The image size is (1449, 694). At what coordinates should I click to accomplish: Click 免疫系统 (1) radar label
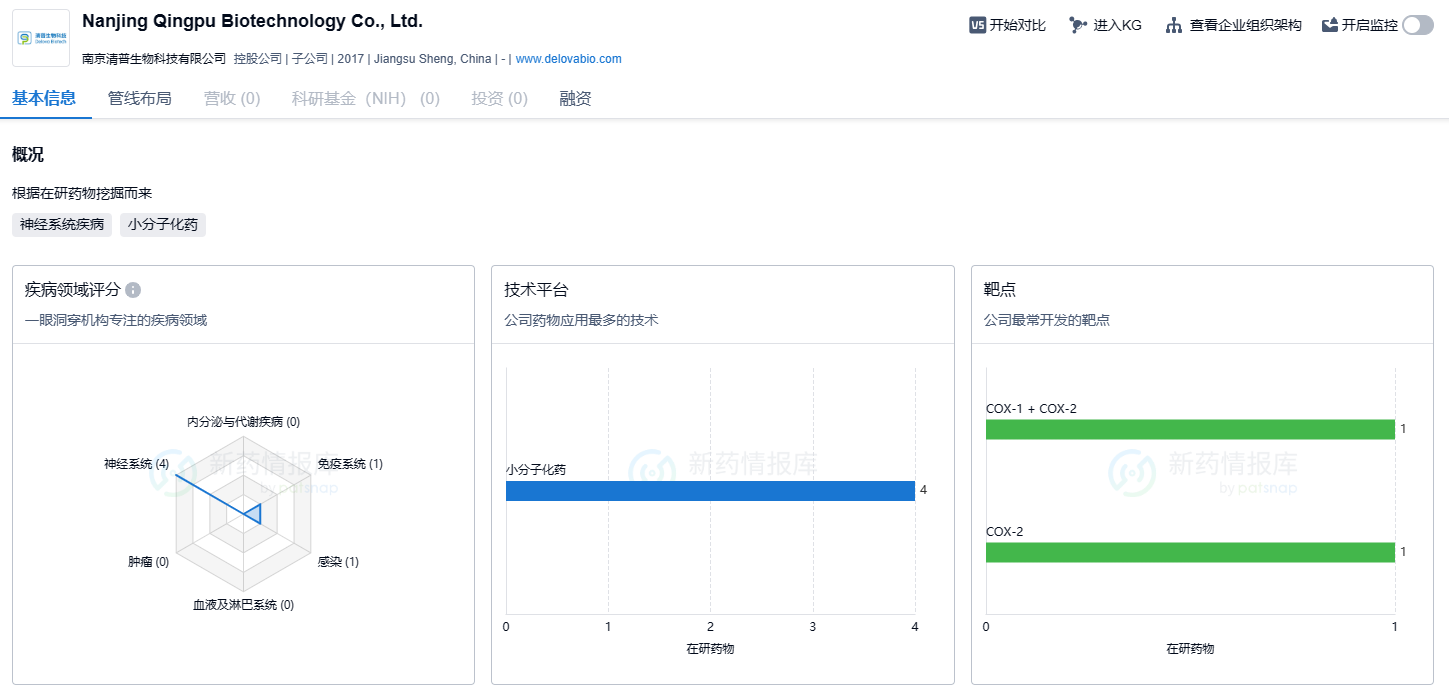350,464
